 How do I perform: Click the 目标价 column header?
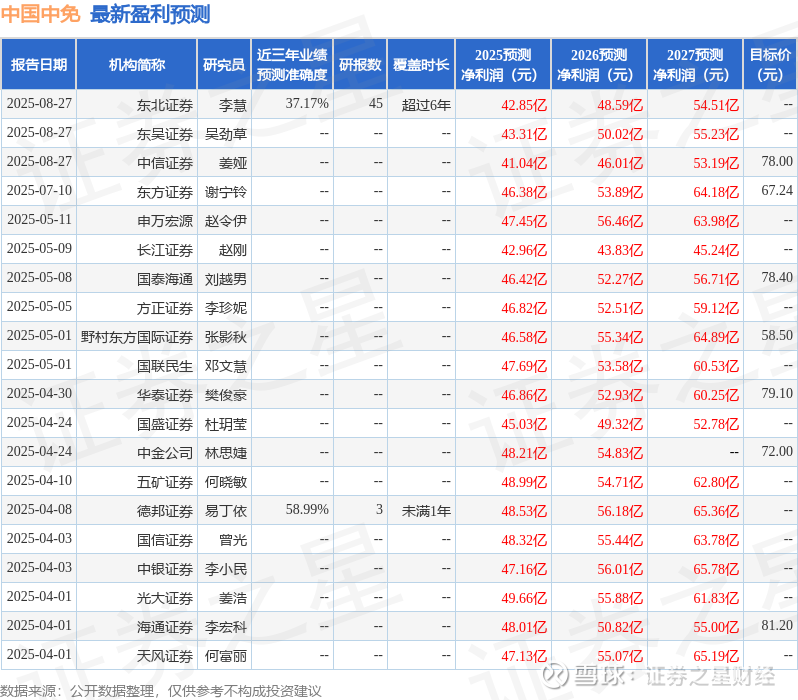(x=771, y=65)
